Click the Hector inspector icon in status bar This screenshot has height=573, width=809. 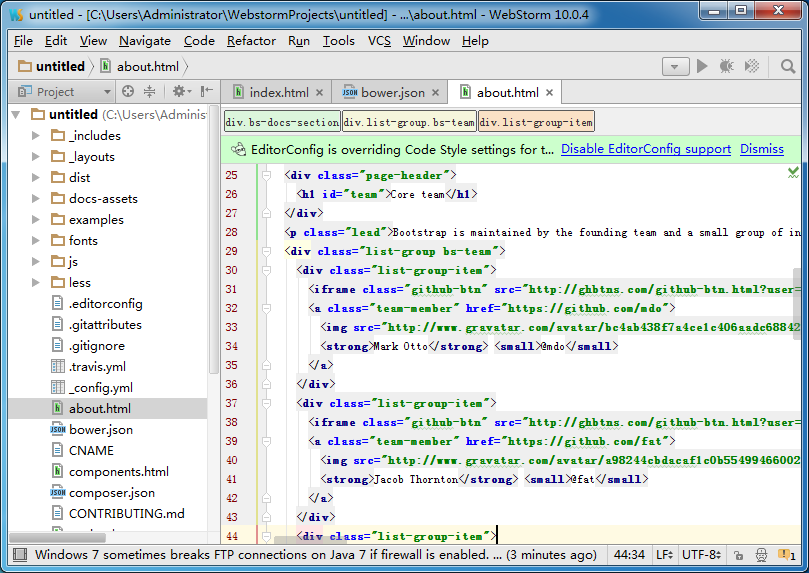pyautogui.click(x=760, y=555)
